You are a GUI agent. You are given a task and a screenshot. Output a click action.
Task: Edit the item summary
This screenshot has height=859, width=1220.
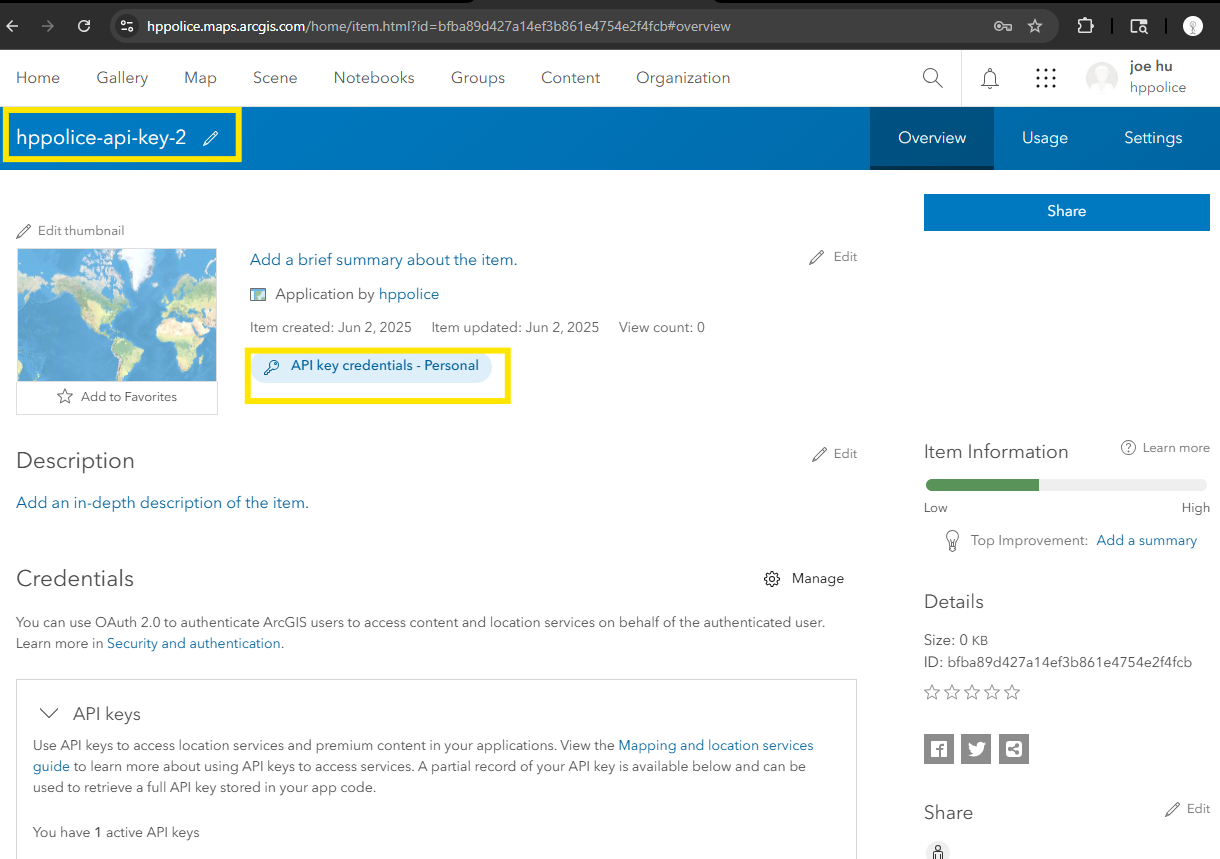[833, 257]
